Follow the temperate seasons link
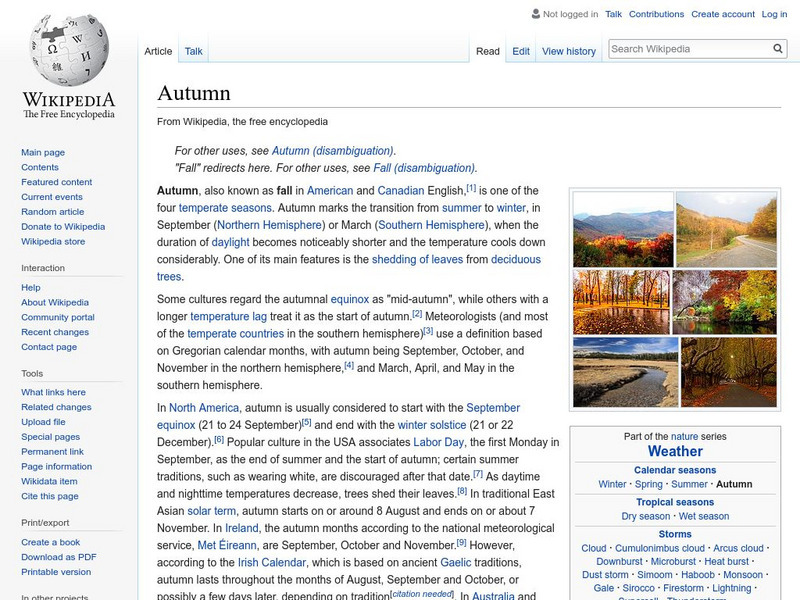 (225, 208)
